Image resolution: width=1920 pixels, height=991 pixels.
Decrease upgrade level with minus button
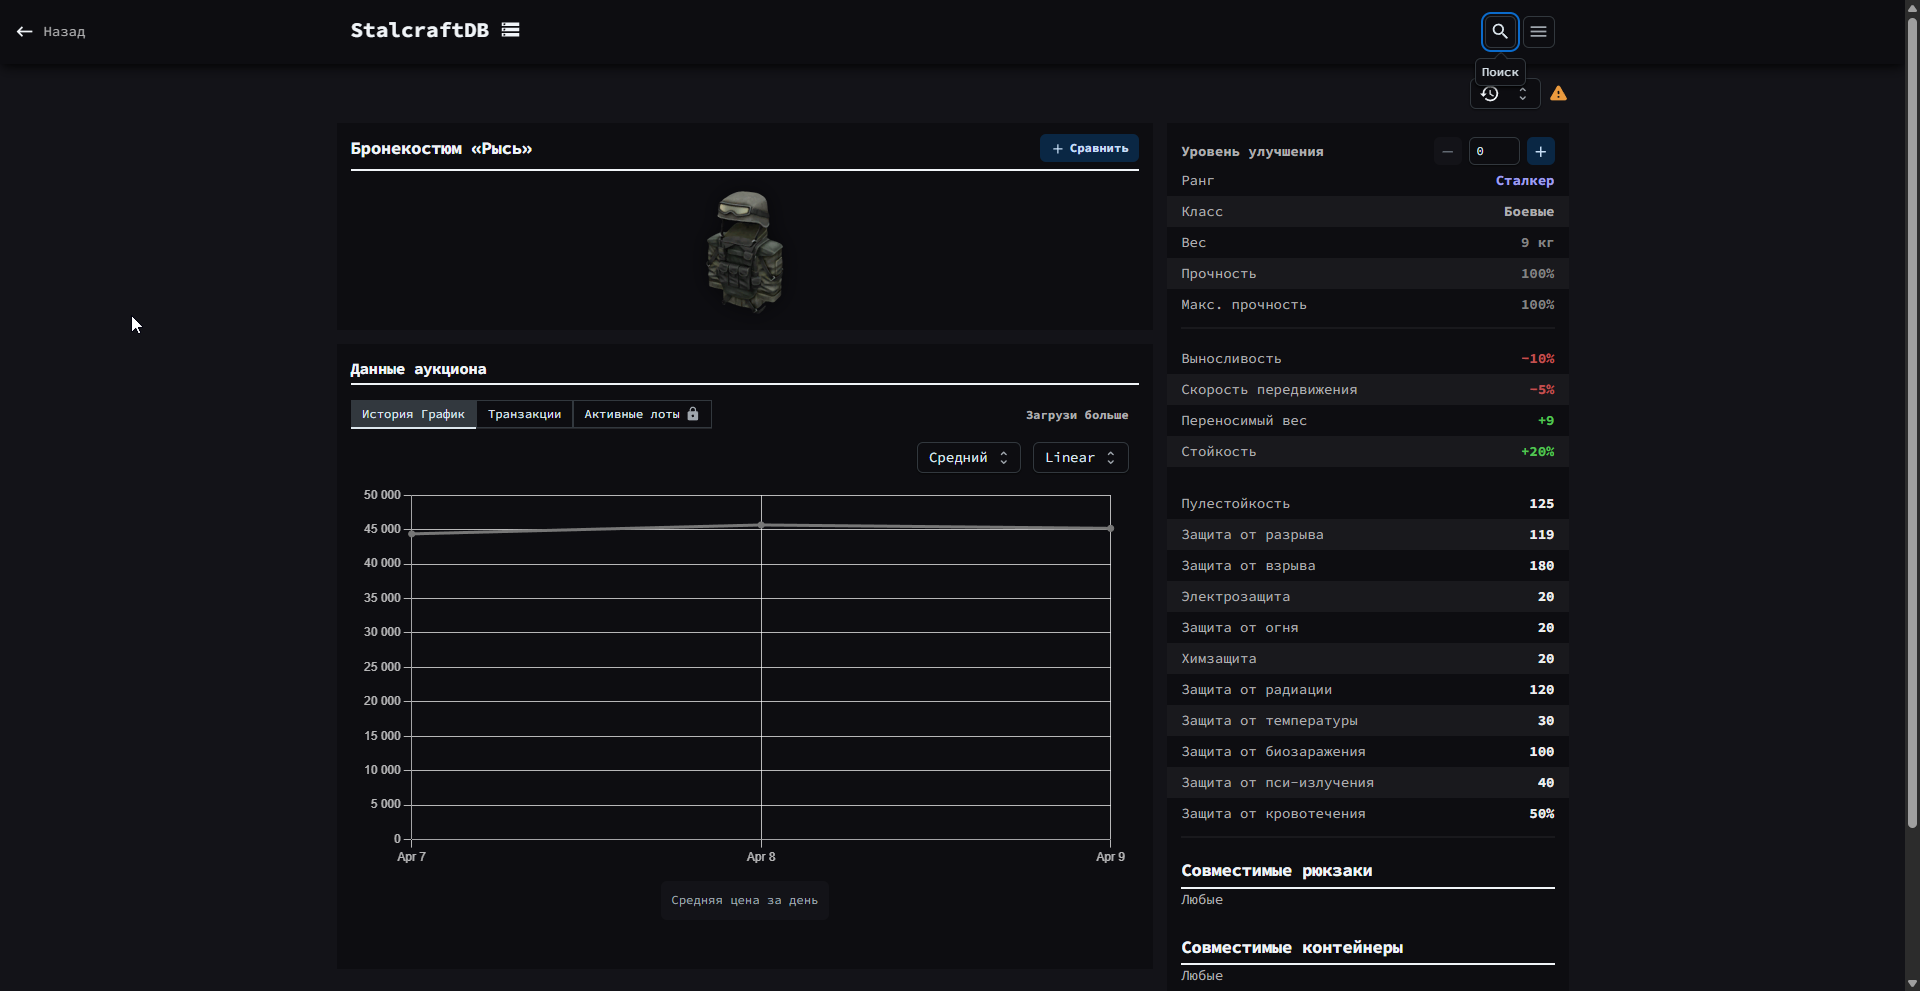(x=1447, y=151)
